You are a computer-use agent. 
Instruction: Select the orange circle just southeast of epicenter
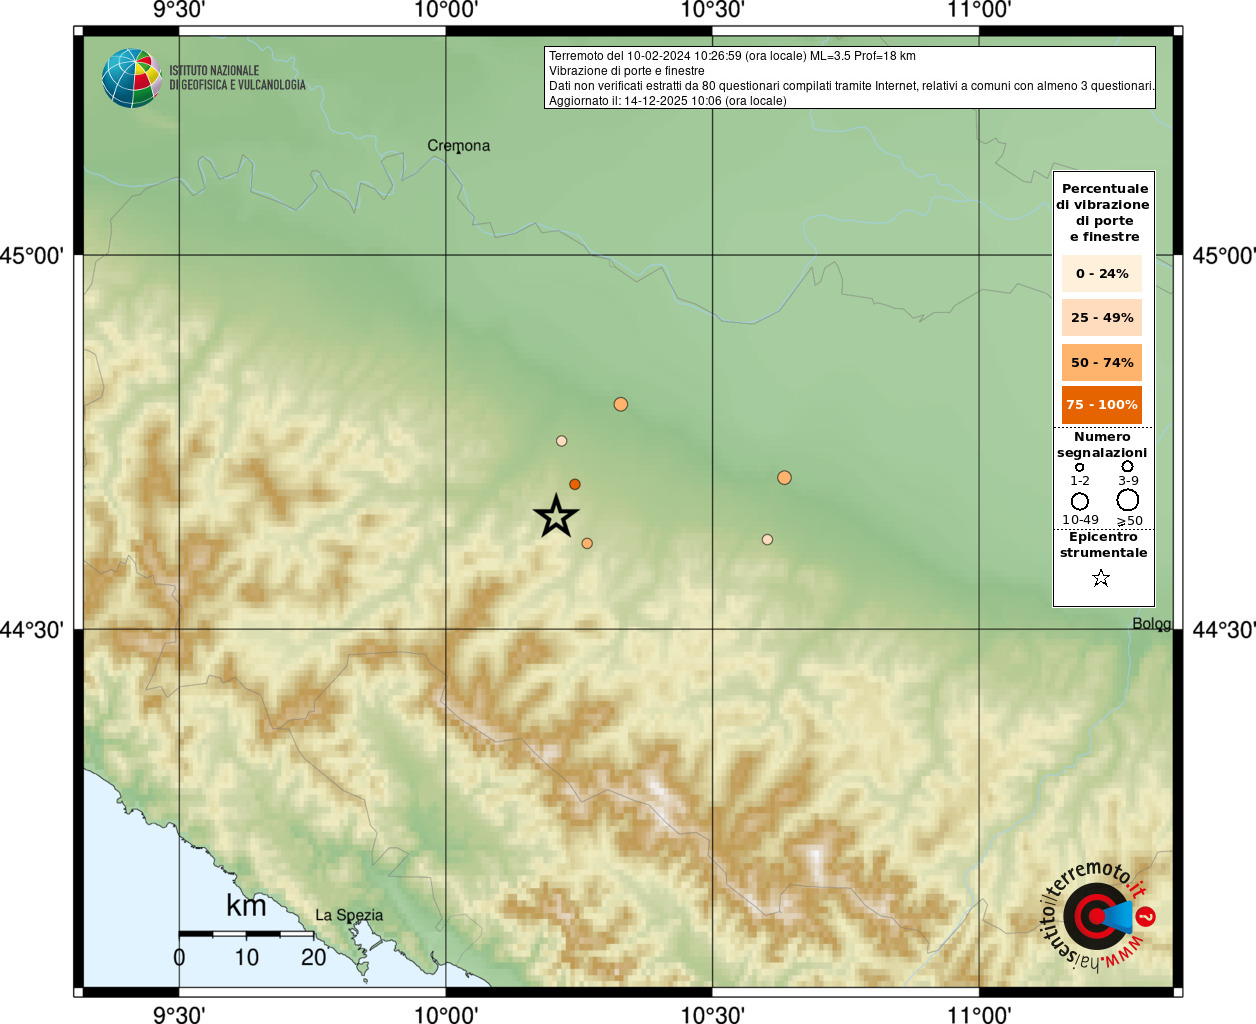[x=587, y=544]
